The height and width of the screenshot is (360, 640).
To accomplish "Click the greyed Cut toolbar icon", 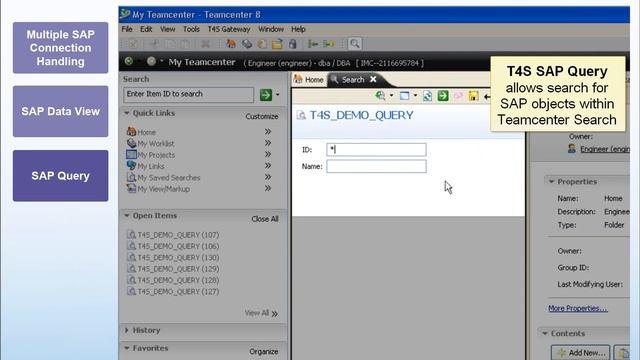I will (154, 44).
